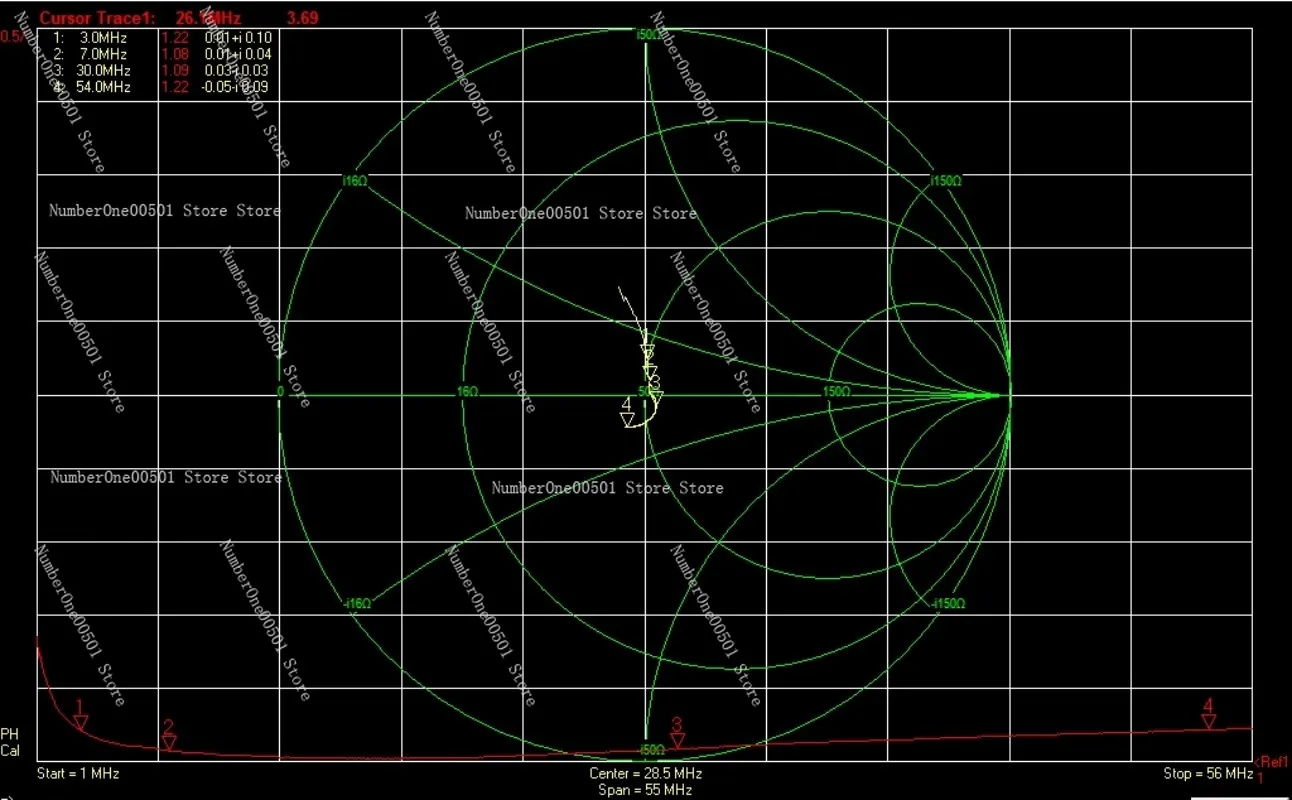
Task: Click the '150Ω' resistance axis label
Action: coord(835,392)
